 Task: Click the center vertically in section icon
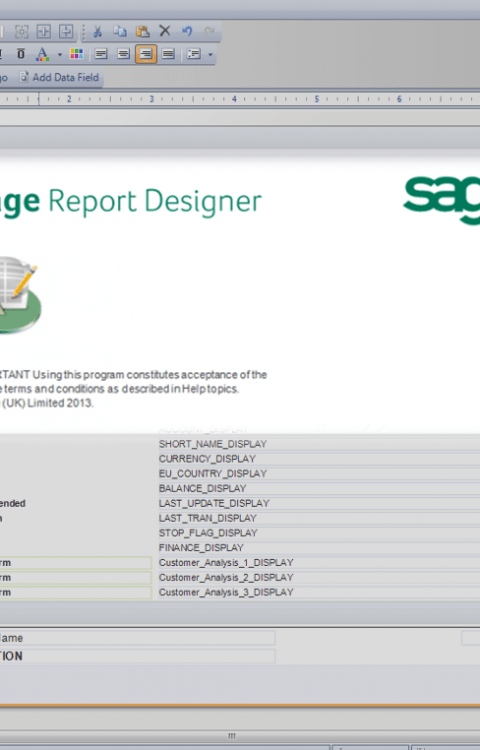point(66,32)
